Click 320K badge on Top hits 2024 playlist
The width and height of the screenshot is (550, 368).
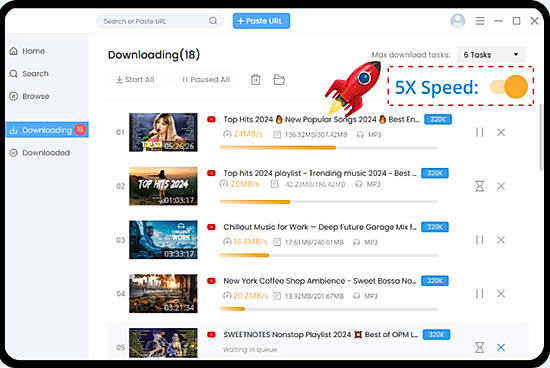pos(435,173)
